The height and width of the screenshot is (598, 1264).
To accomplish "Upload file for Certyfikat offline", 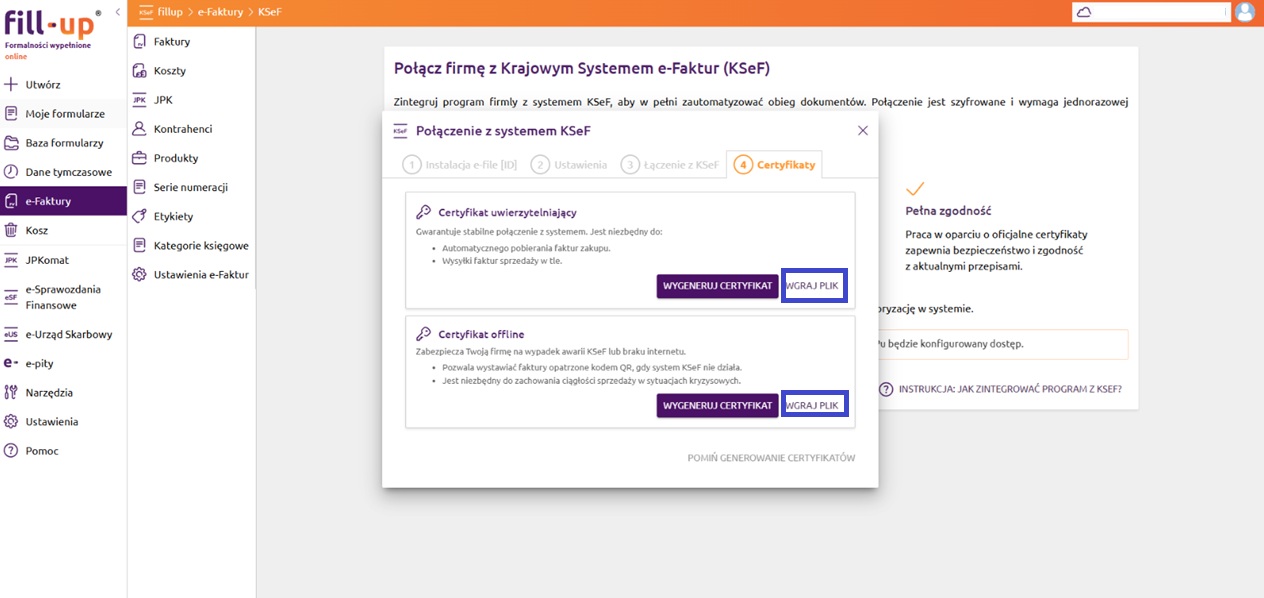I will click(813, 405).
